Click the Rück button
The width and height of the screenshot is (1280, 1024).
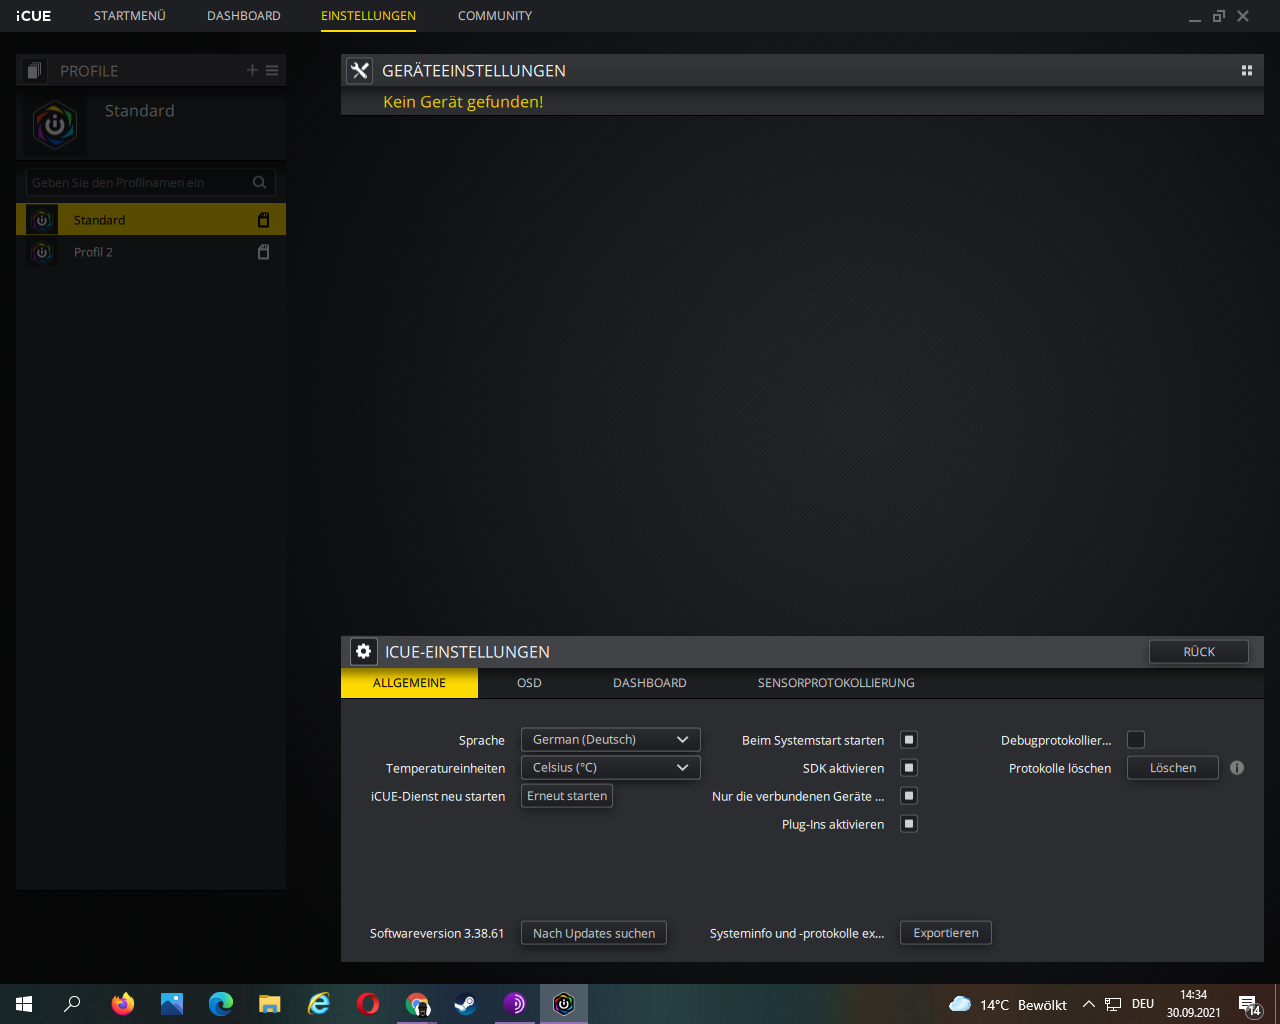(x=1199, y=652)
